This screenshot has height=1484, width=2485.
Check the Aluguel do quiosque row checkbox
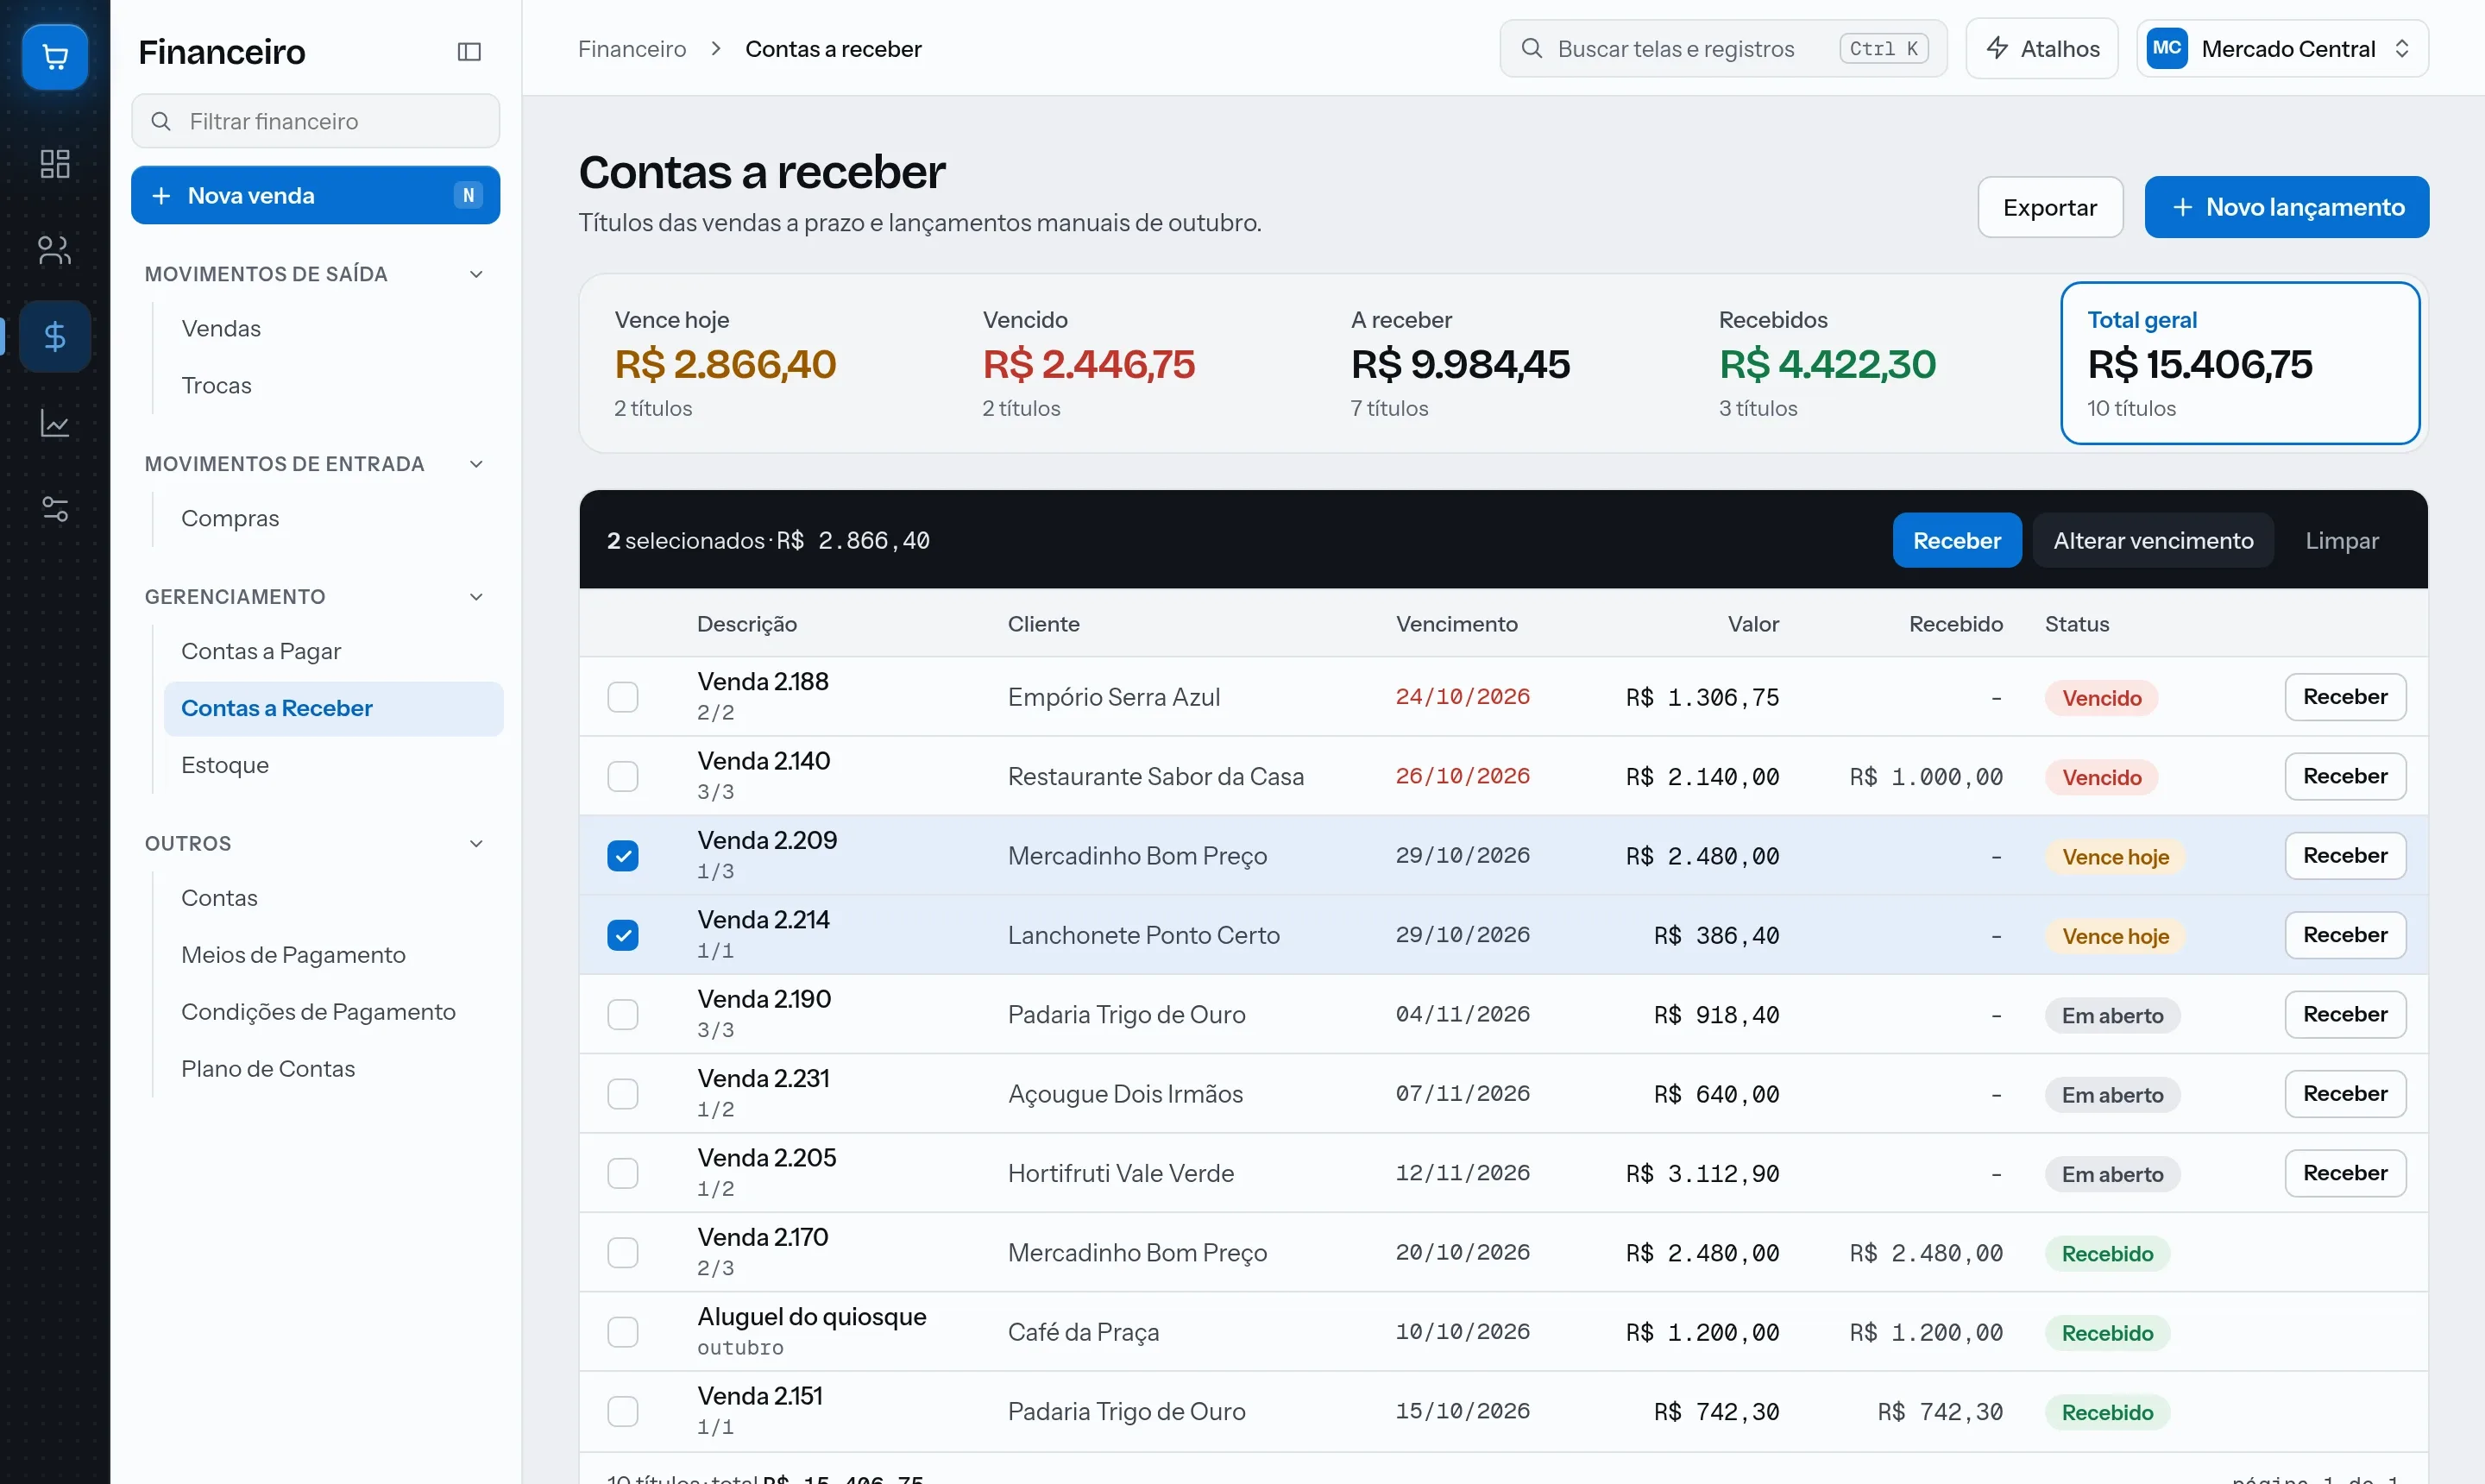[623, 1332]
